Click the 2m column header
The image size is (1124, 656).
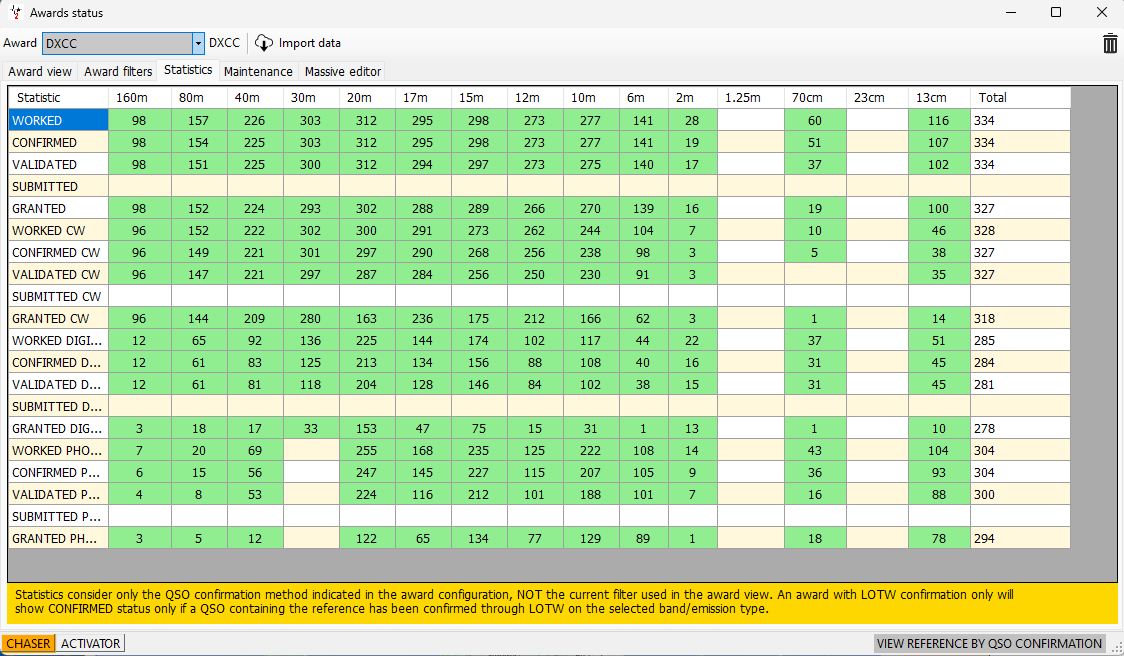[692, 98]
